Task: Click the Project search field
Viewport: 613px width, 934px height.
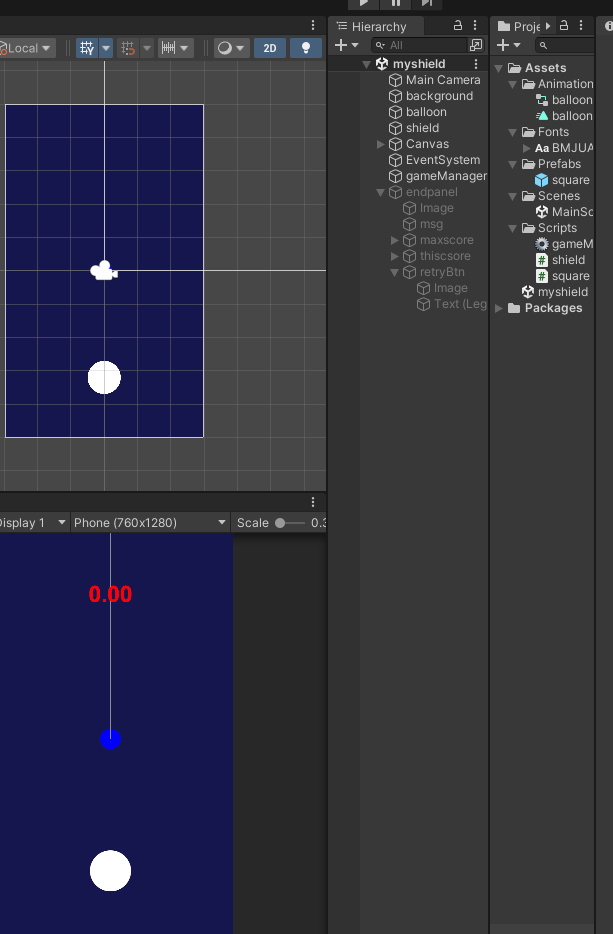Action: click(565, 45)
